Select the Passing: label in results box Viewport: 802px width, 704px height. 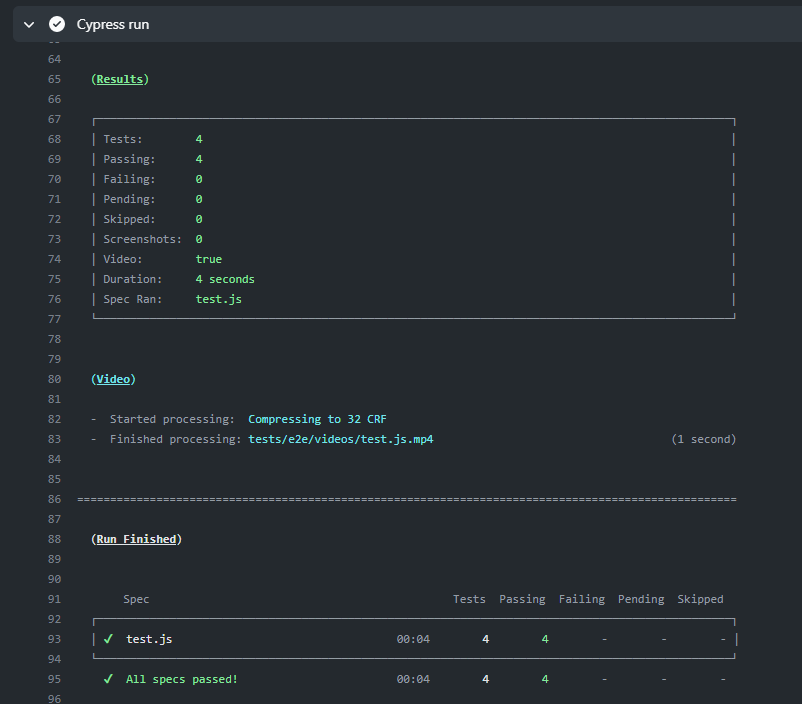tap(129, 159)
